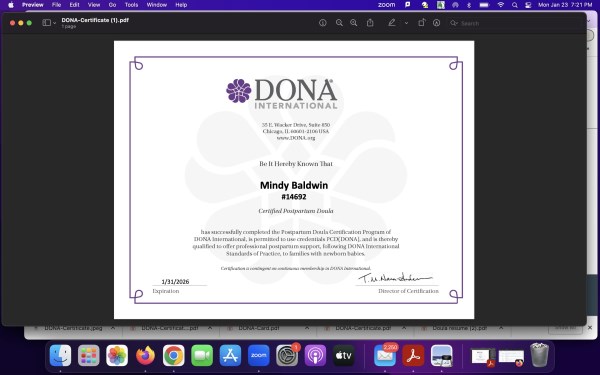Open Firefox from the Dock
This screenshot has height=375, width=600.
click(x=145, y=355)
